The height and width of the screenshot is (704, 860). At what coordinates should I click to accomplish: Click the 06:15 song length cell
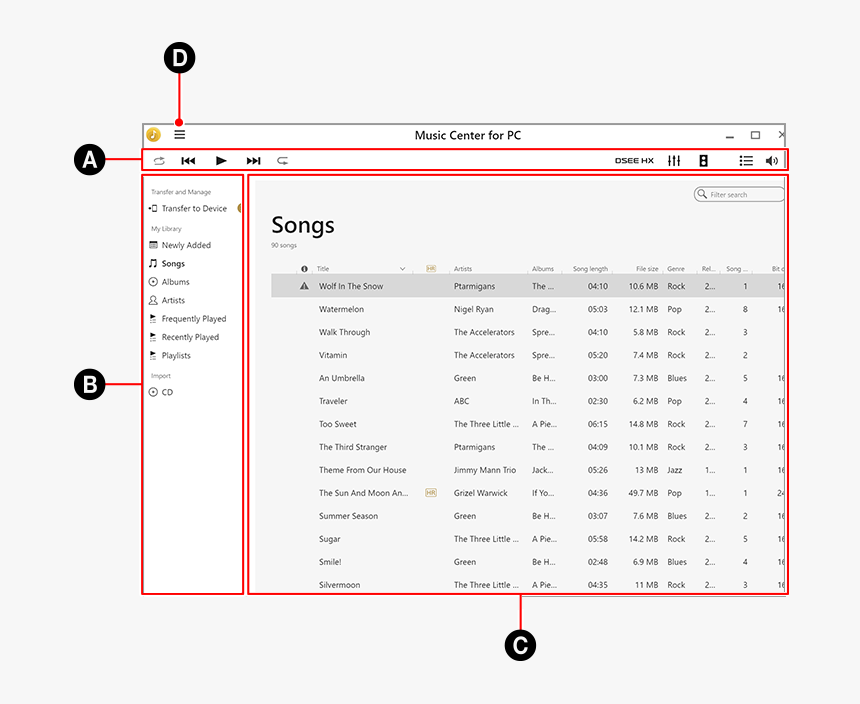click(x=598, y=424)
